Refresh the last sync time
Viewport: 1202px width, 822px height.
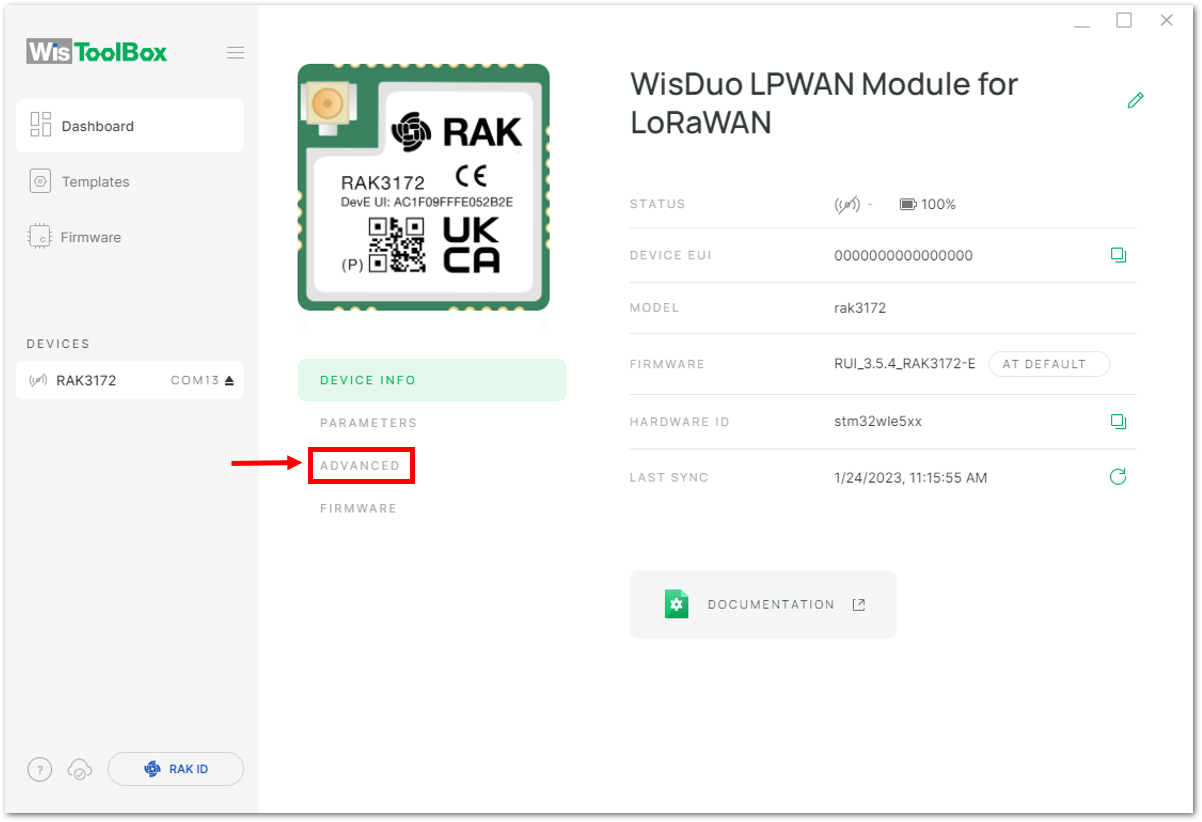(1118, 477)
